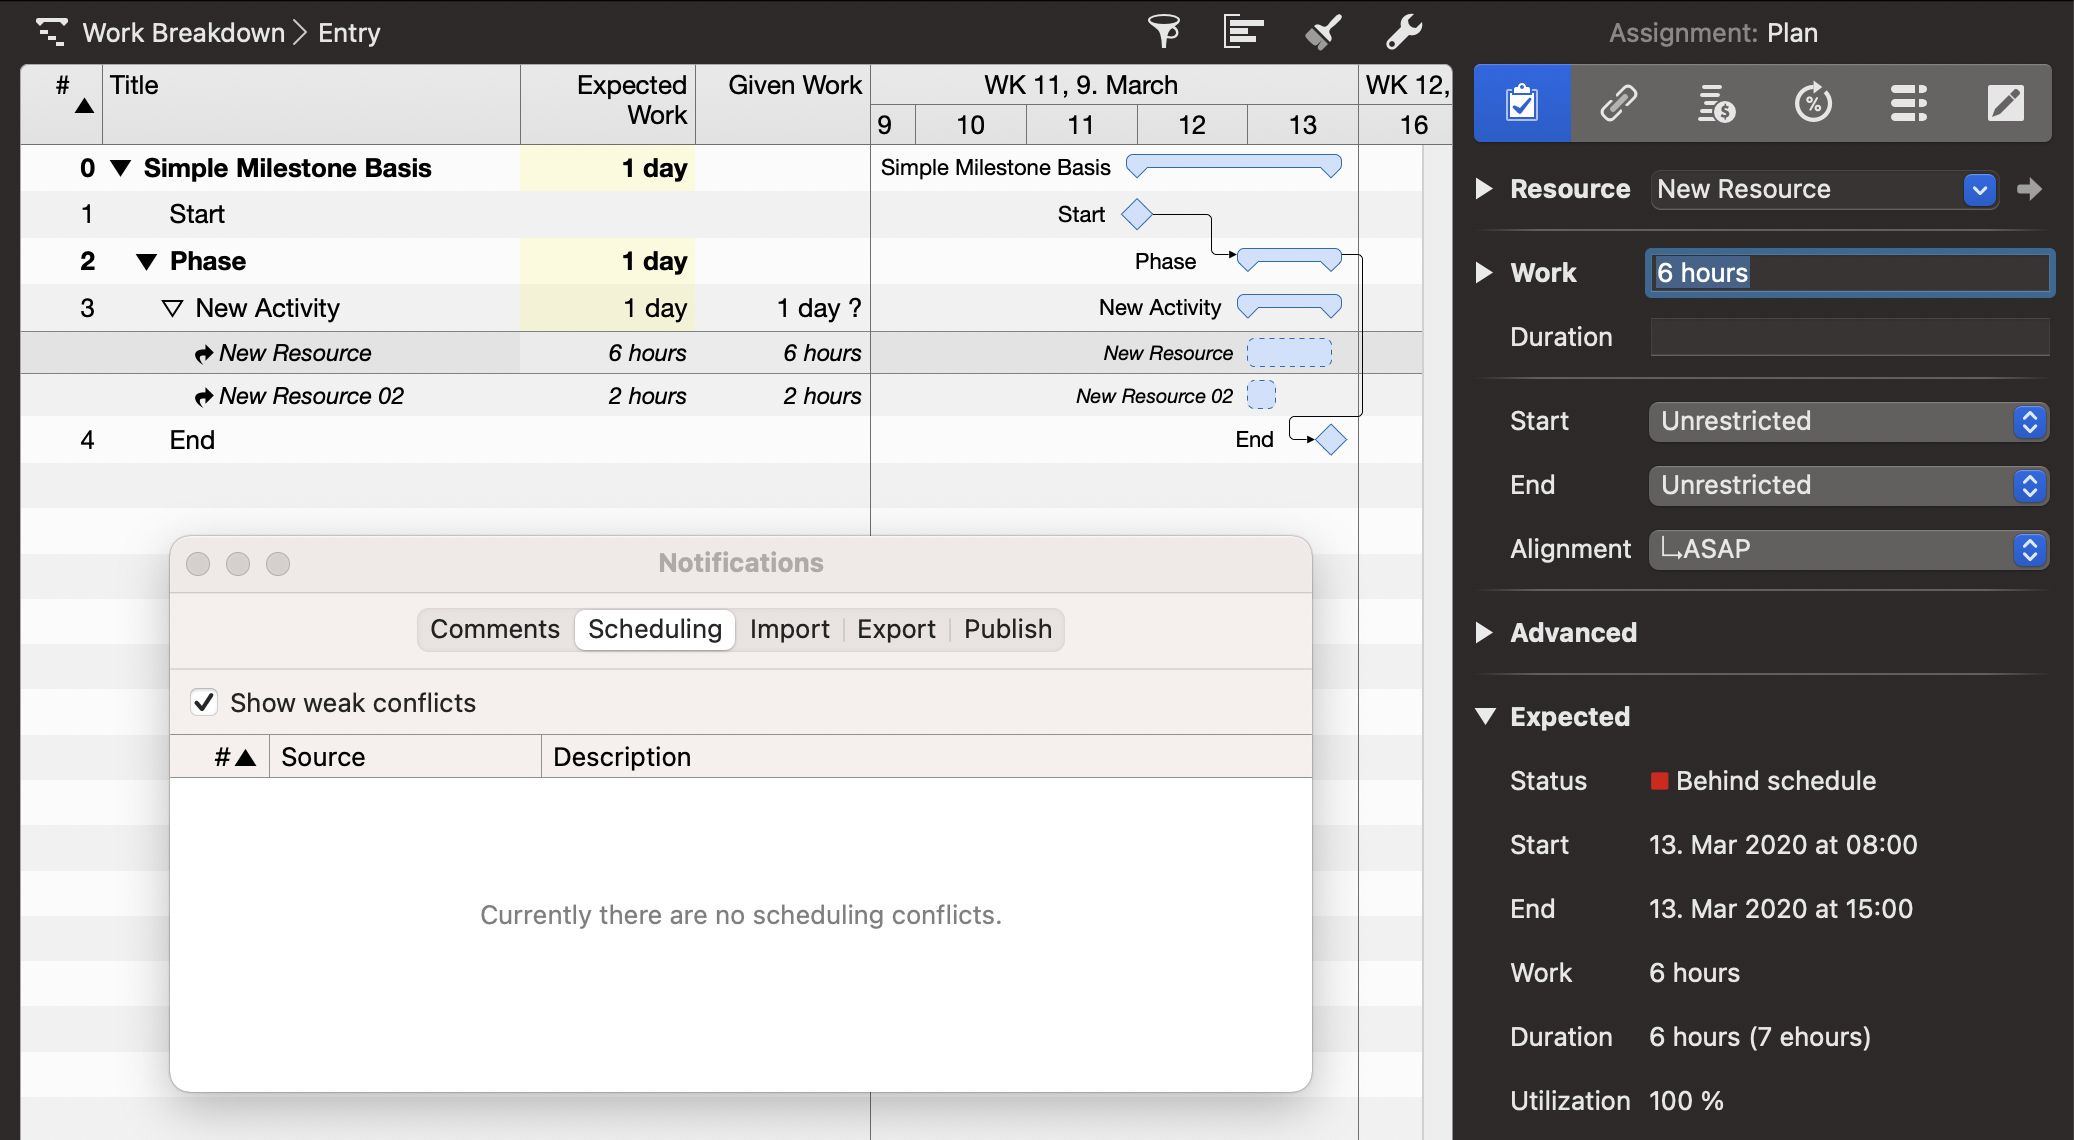Viewport: 2074px width, 1140px height.
Task: Collapse the Simple Milestone Basis group
Action: click(121, 168)
